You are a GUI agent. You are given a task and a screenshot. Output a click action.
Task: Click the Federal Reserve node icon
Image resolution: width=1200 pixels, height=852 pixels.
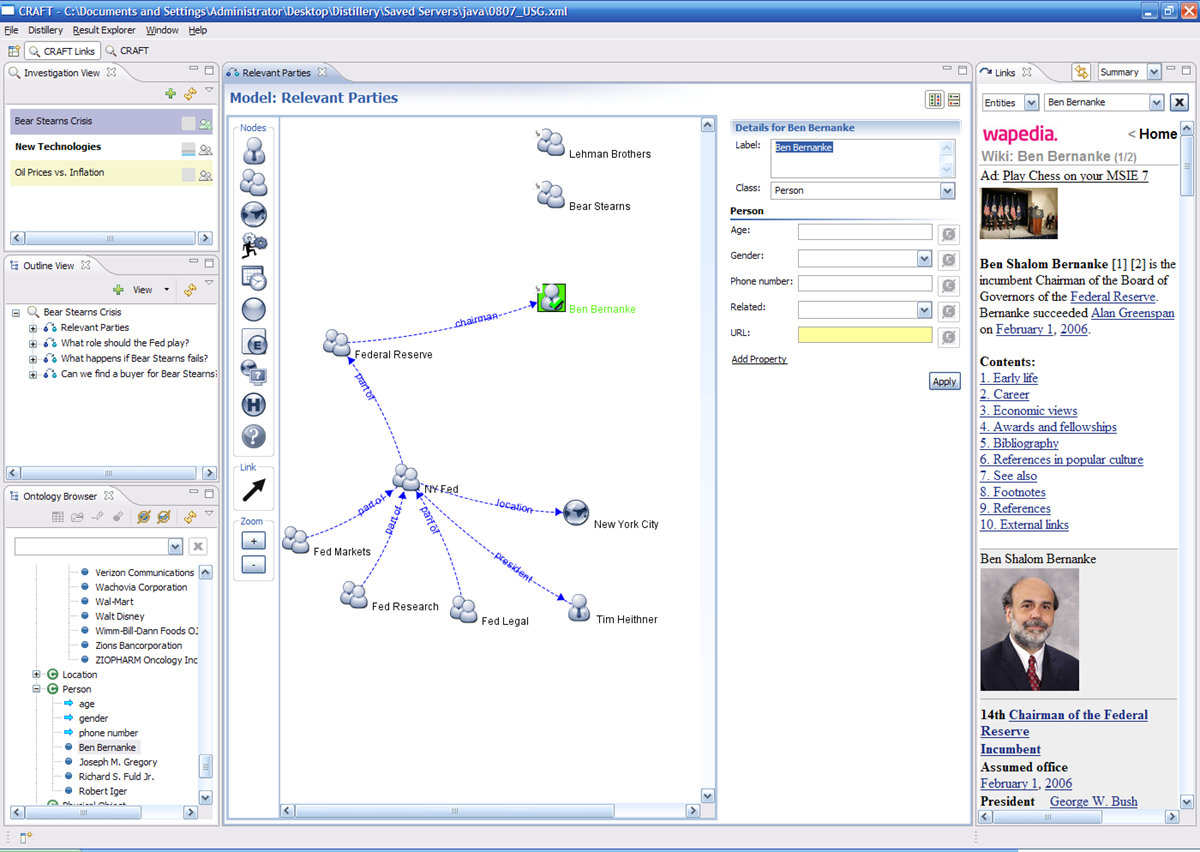337,342
